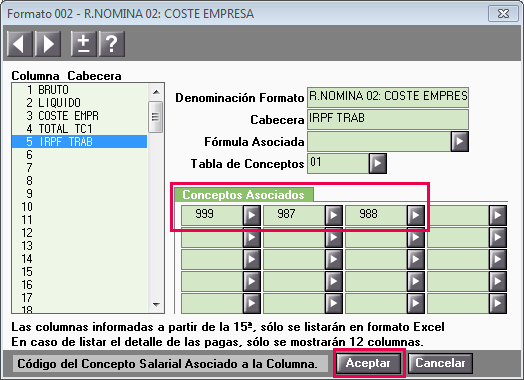Click the column list scrollbar thumb
This screenshot has width=524, height=380.
155,117
